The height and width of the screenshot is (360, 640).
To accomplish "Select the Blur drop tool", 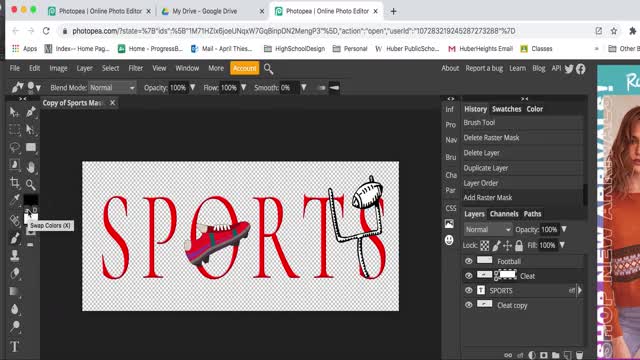I will click(x=15, y=309).
